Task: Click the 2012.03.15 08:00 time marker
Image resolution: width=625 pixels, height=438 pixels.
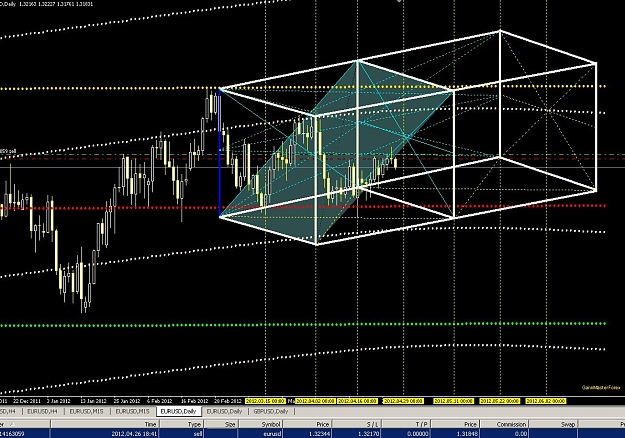Action: (x=265, y=401)
